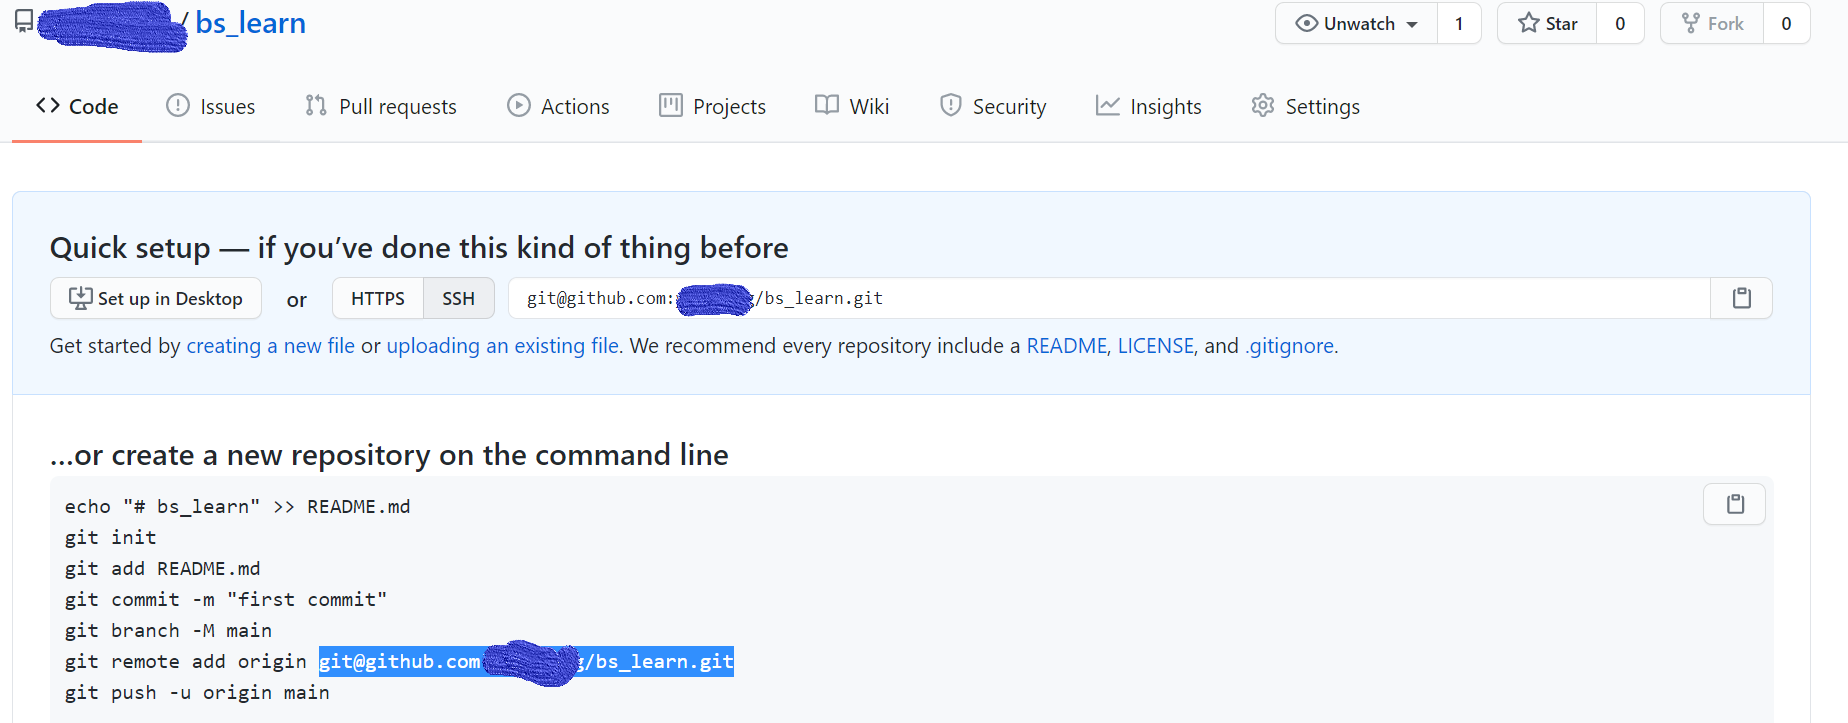Click the Fork button

(1712, 23)
